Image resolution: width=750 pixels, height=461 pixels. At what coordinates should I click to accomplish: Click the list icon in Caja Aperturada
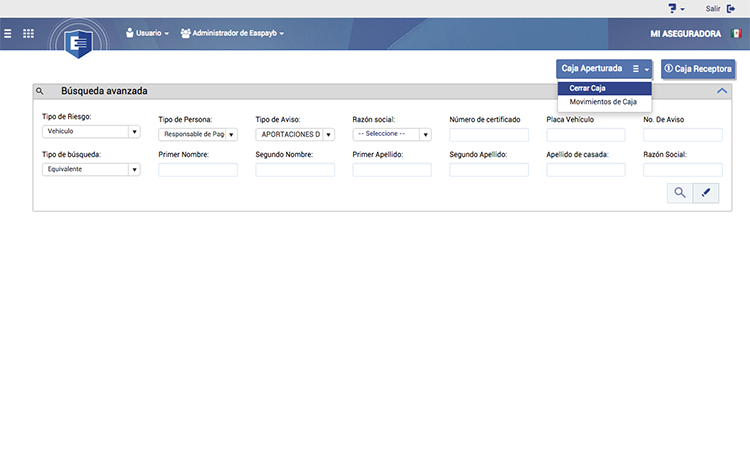[x=636, y=69]
